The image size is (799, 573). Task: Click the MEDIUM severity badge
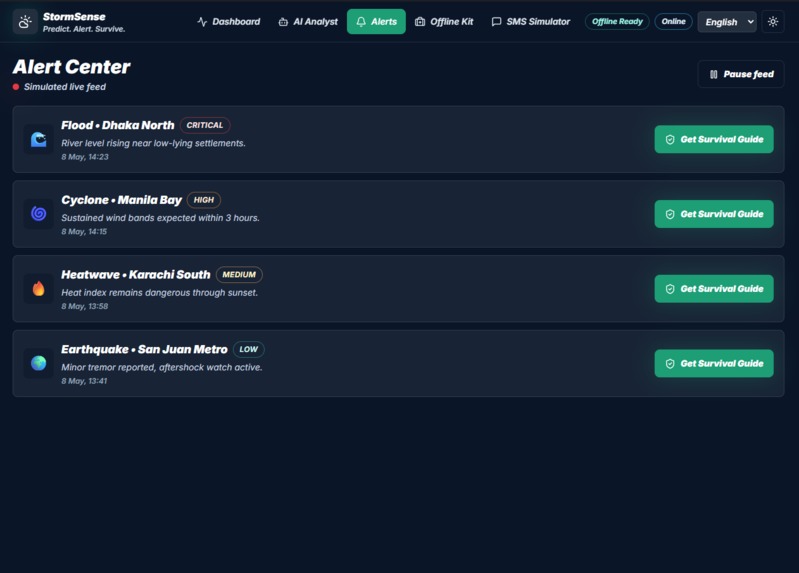pyautogui.click(x=239, y=274)
